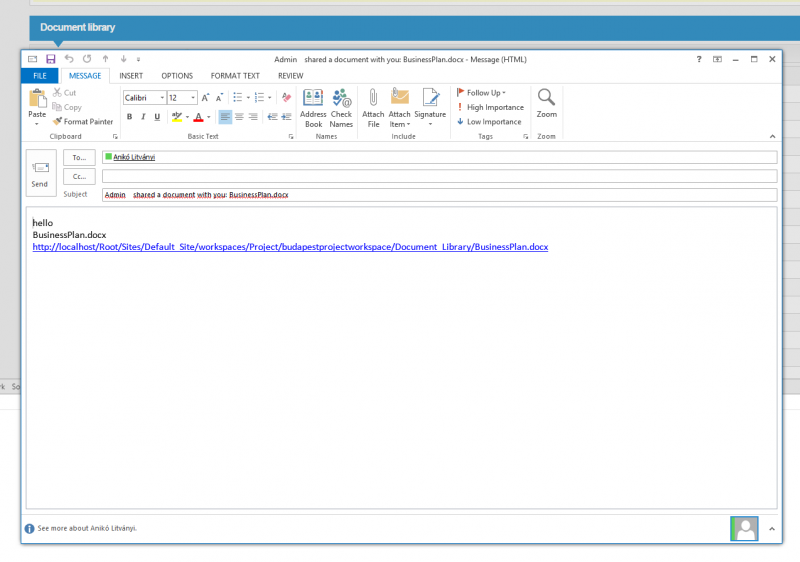
Task: Cut the selected text
Action: click(64, 93)
